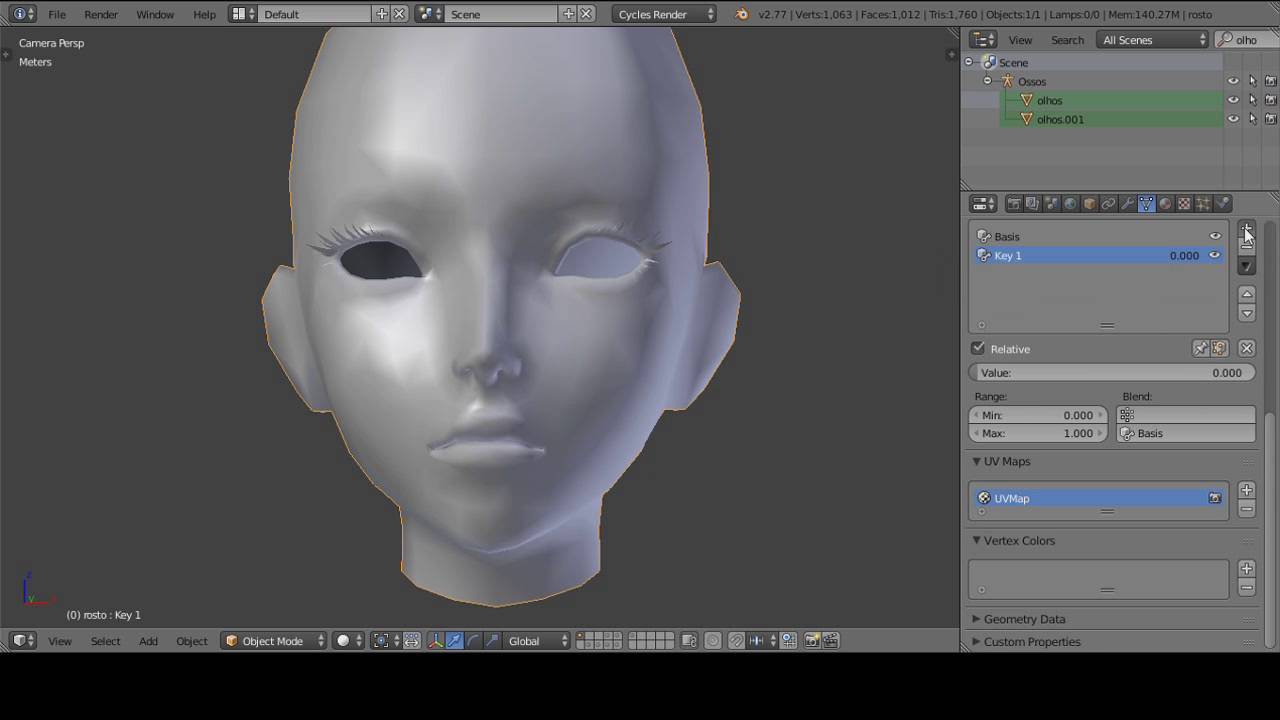Open the File menu
The image size is (1280, 720).
point(57,14)
